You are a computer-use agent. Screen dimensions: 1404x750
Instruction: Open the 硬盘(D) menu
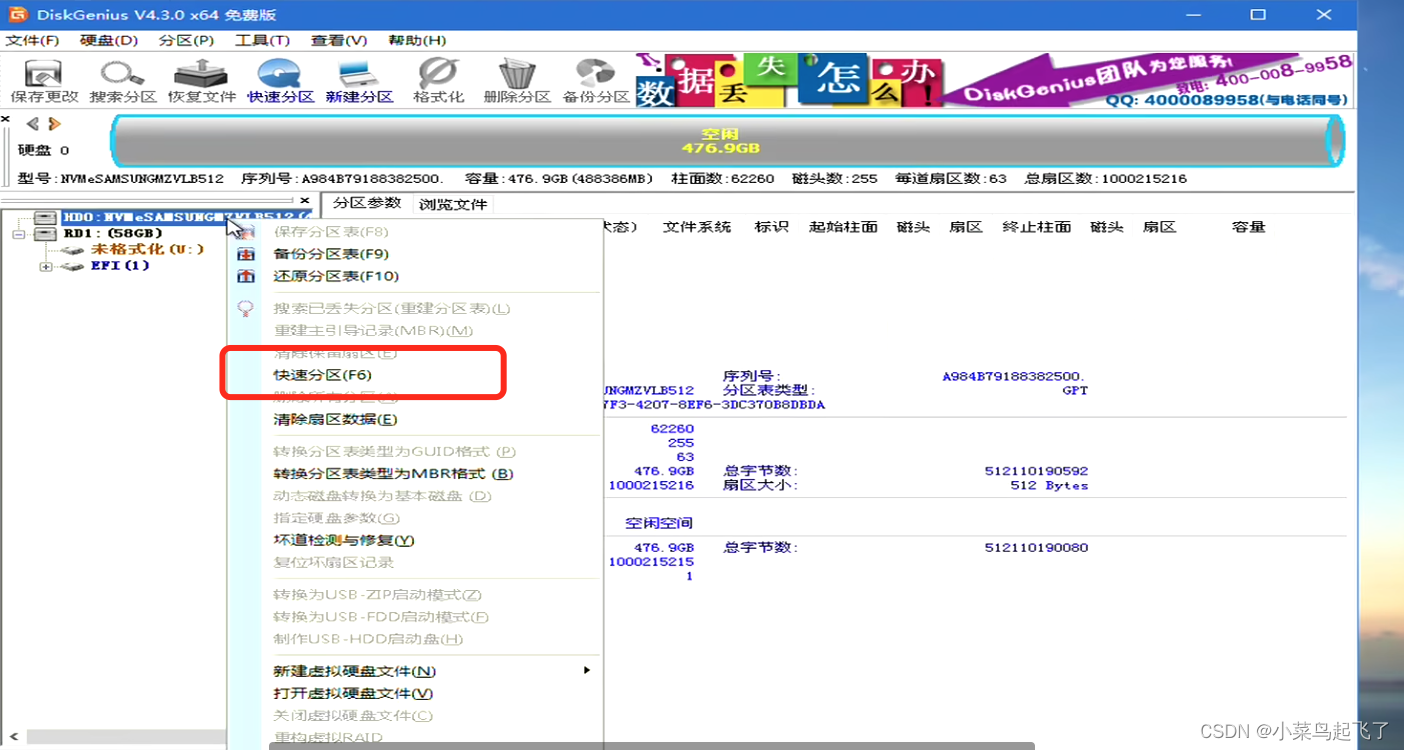coord(109,40)
